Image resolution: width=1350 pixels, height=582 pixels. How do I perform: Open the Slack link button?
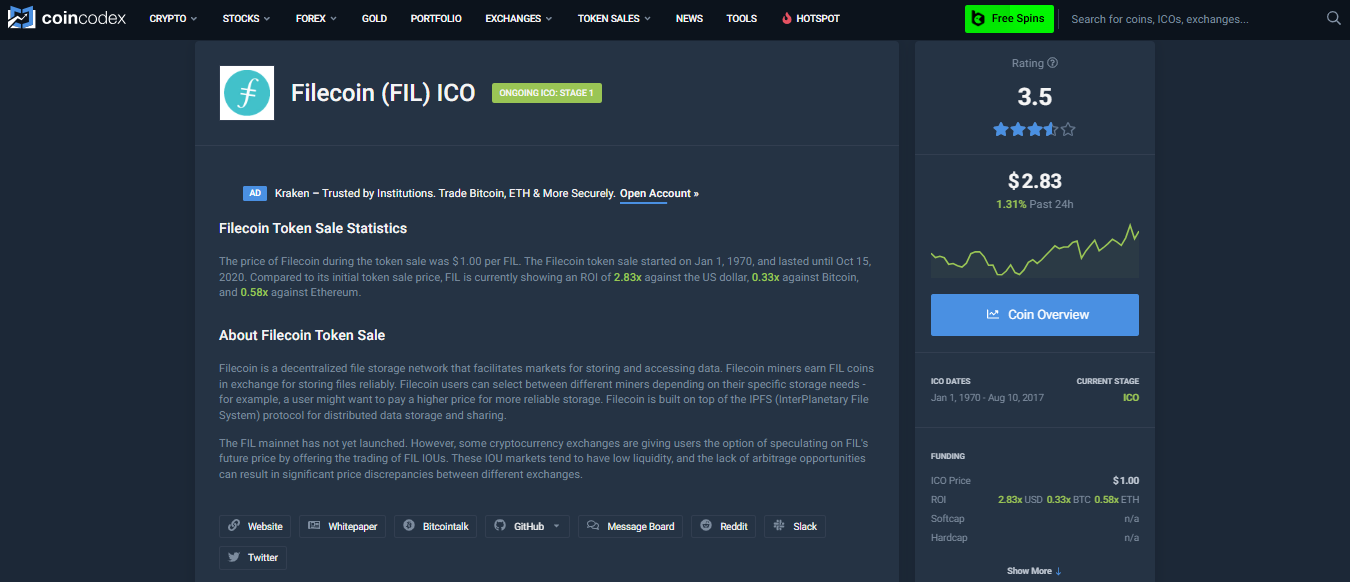tap(795, 526)
